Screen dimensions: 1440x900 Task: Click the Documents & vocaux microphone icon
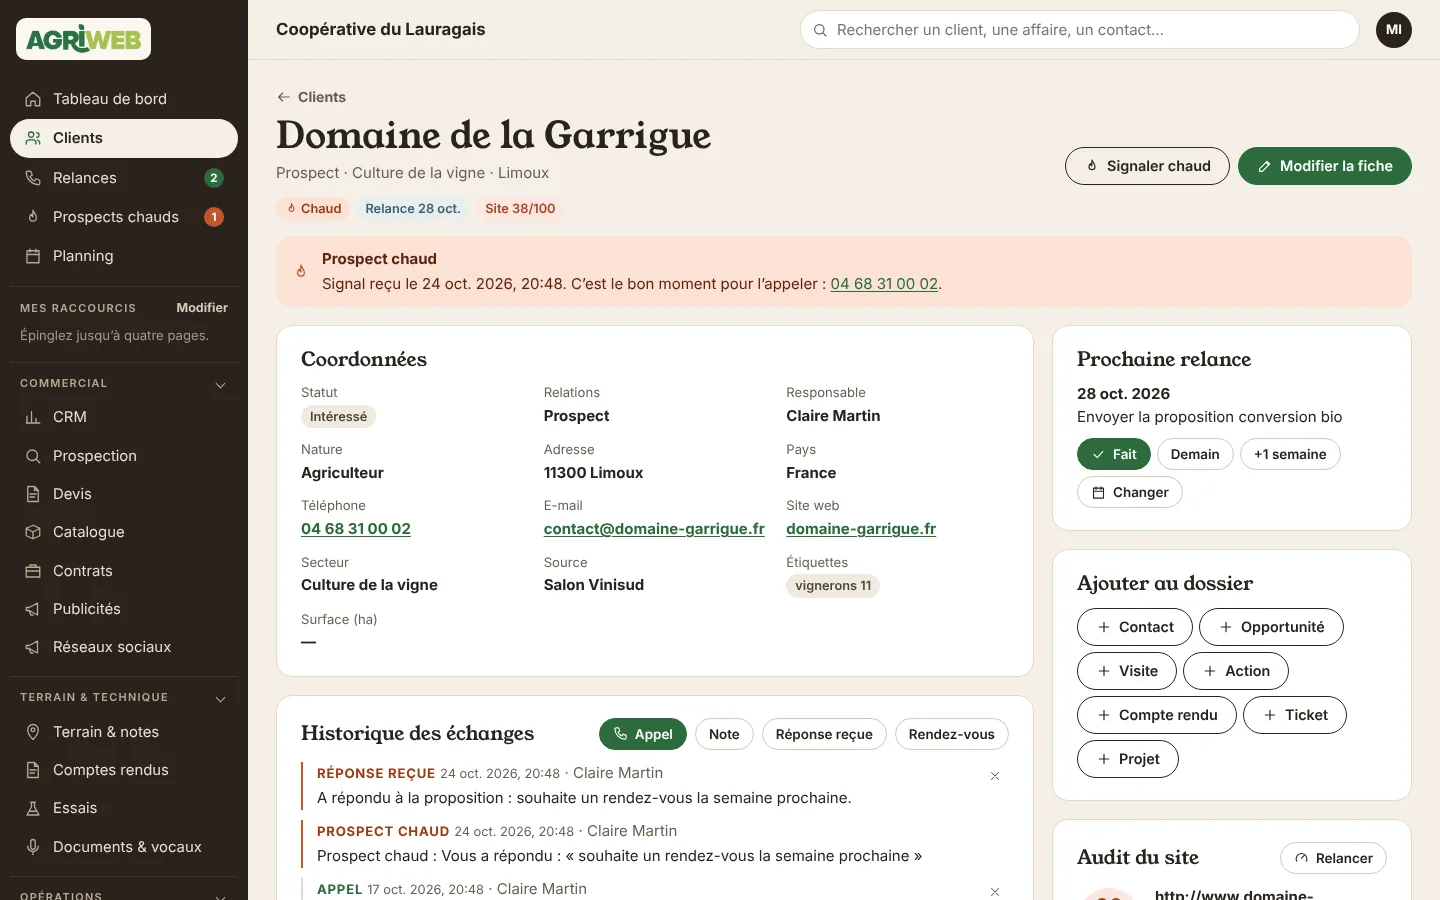(33, 847)
